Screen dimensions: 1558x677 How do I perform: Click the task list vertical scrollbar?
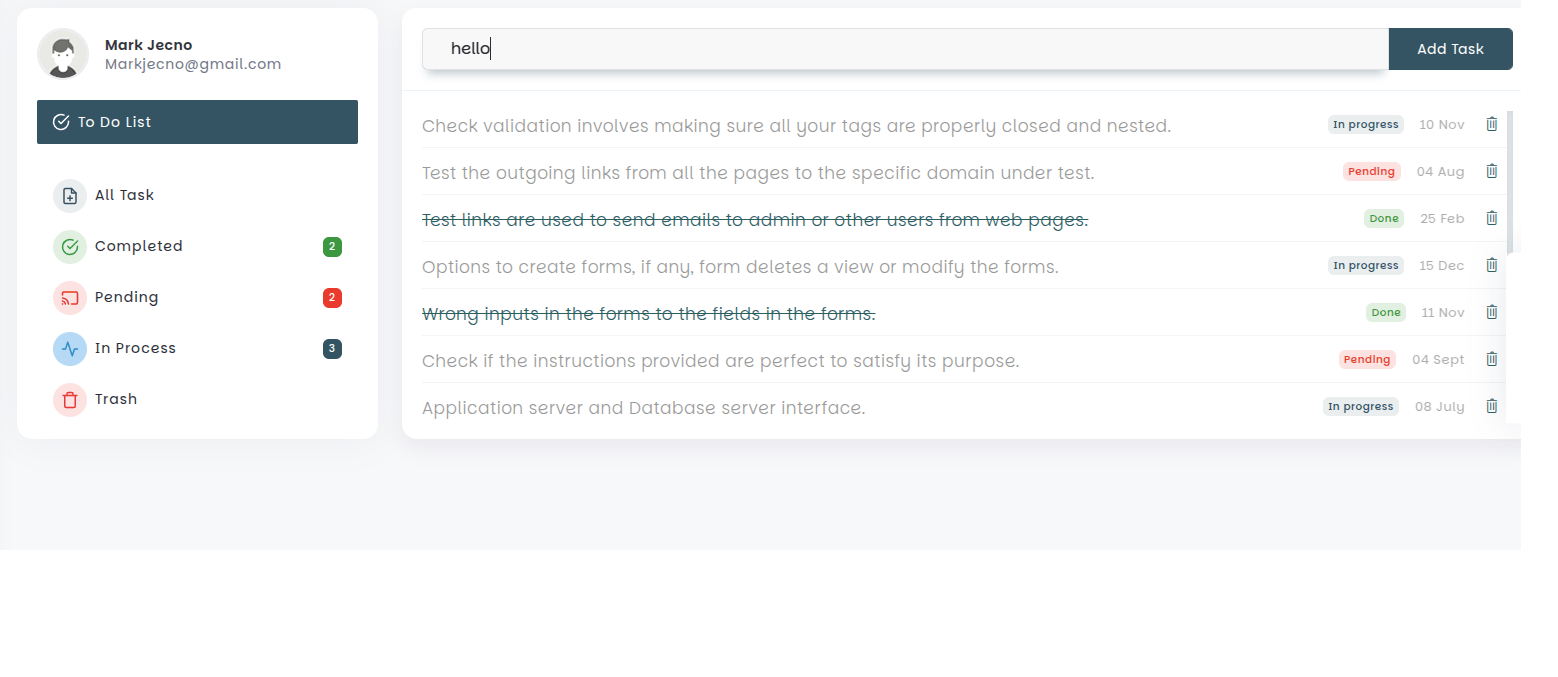[1509, 182]
